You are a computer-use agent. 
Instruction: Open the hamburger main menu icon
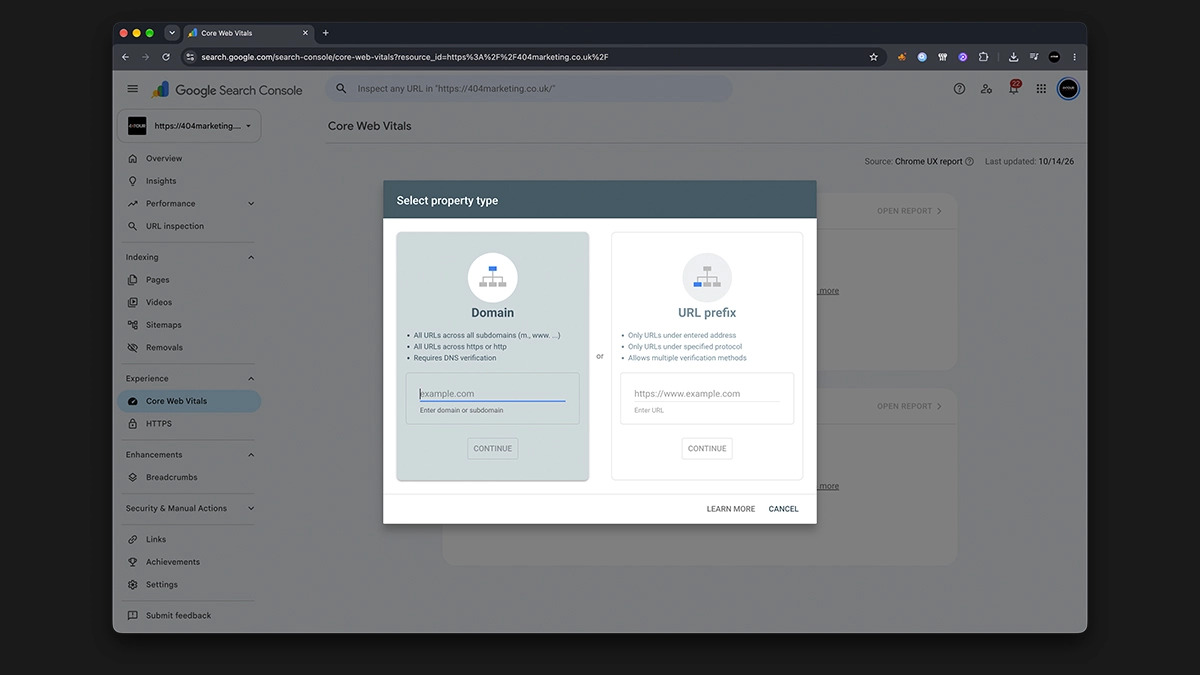click(x=133, y=89)
